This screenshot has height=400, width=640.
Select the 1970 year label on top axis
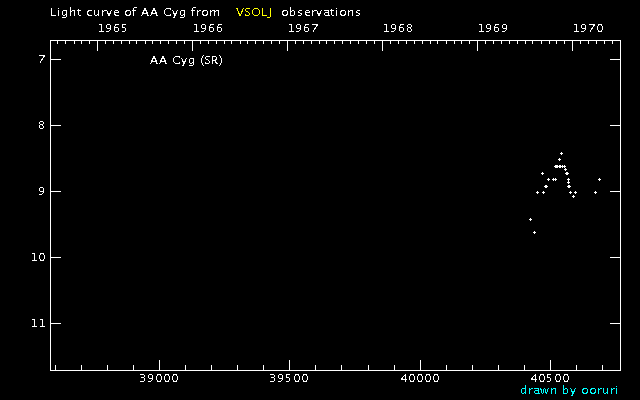(x=588, y=28)
